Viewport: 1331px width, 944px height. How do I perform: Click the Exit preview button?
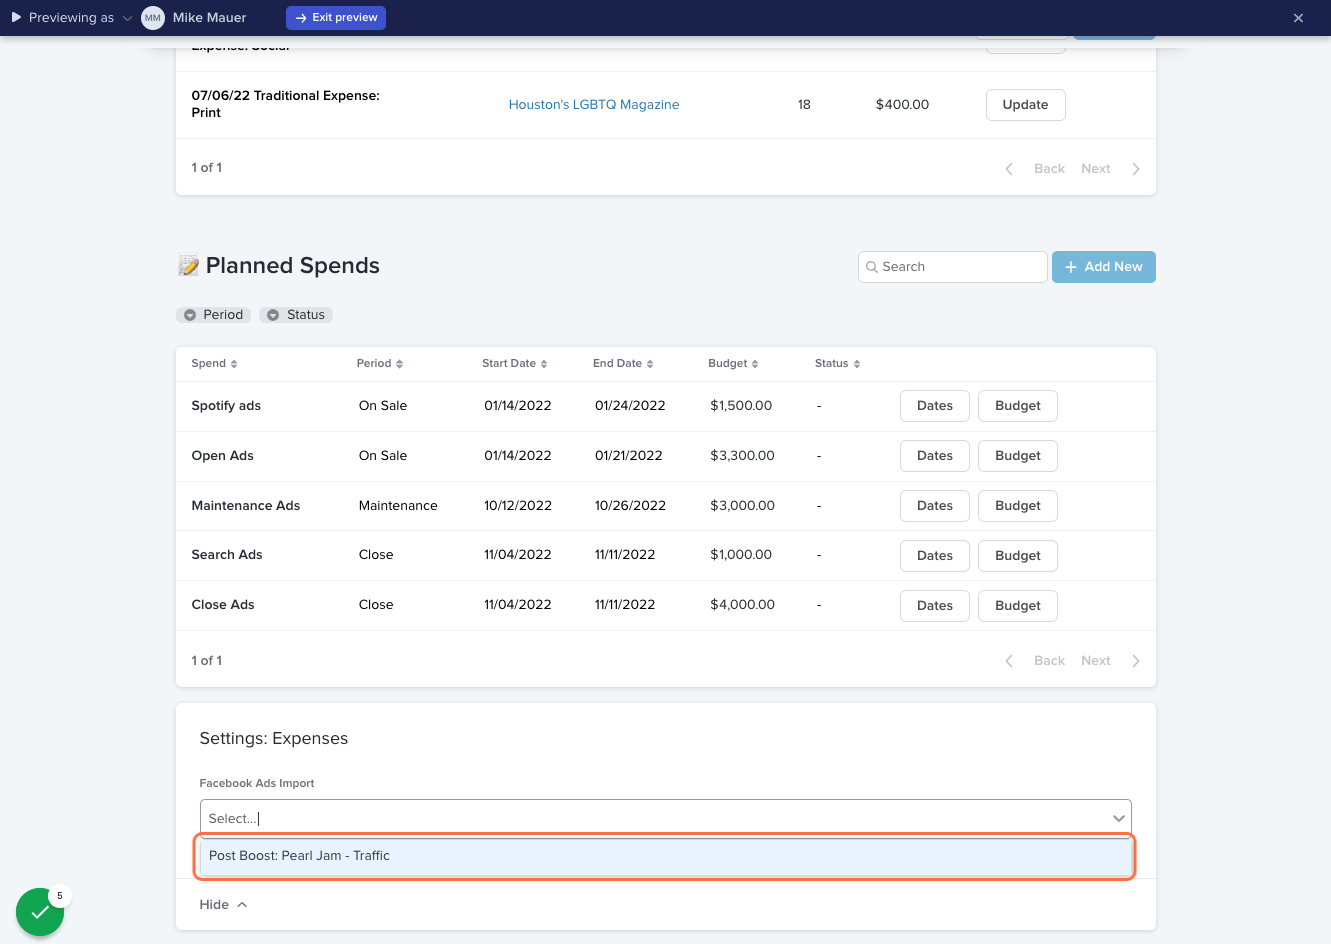click(x=336, y=18)
